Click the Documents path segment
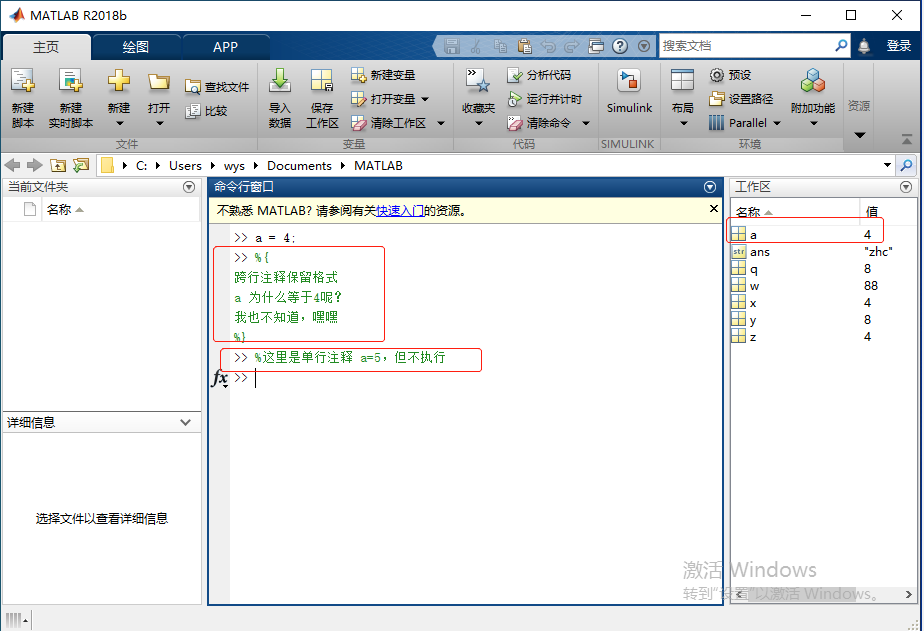The height and width of the screenshot is (631, 924). 299,166
